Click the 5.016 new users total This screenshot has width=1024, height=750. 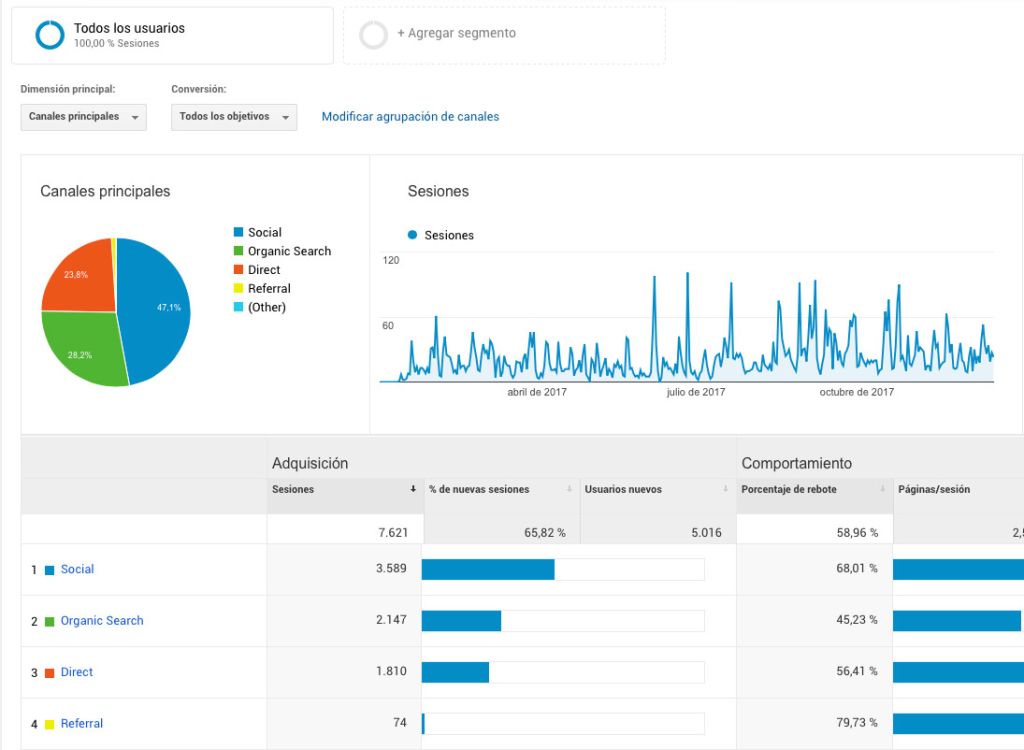[706, 532]
